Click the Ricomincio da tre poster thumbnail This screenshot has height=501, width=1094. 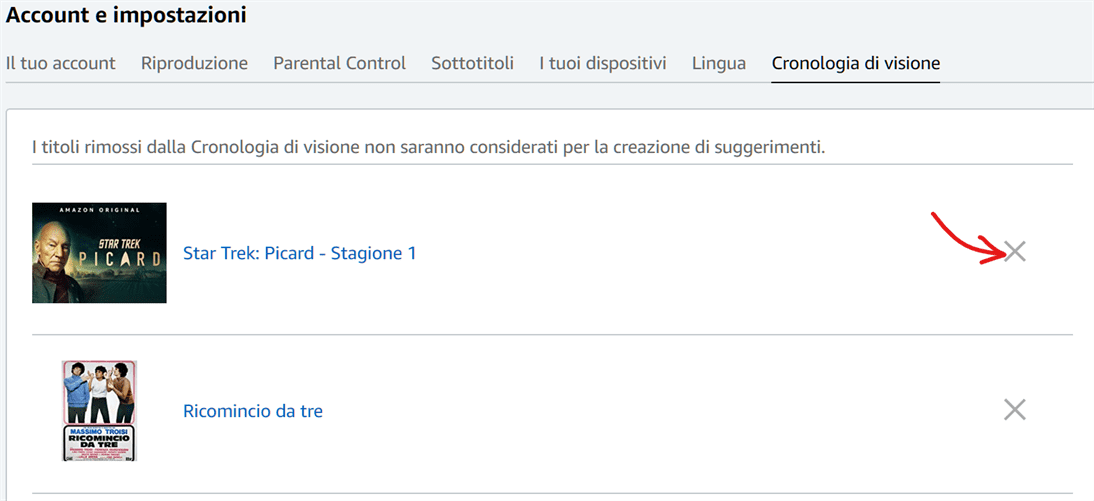[99, 410]
